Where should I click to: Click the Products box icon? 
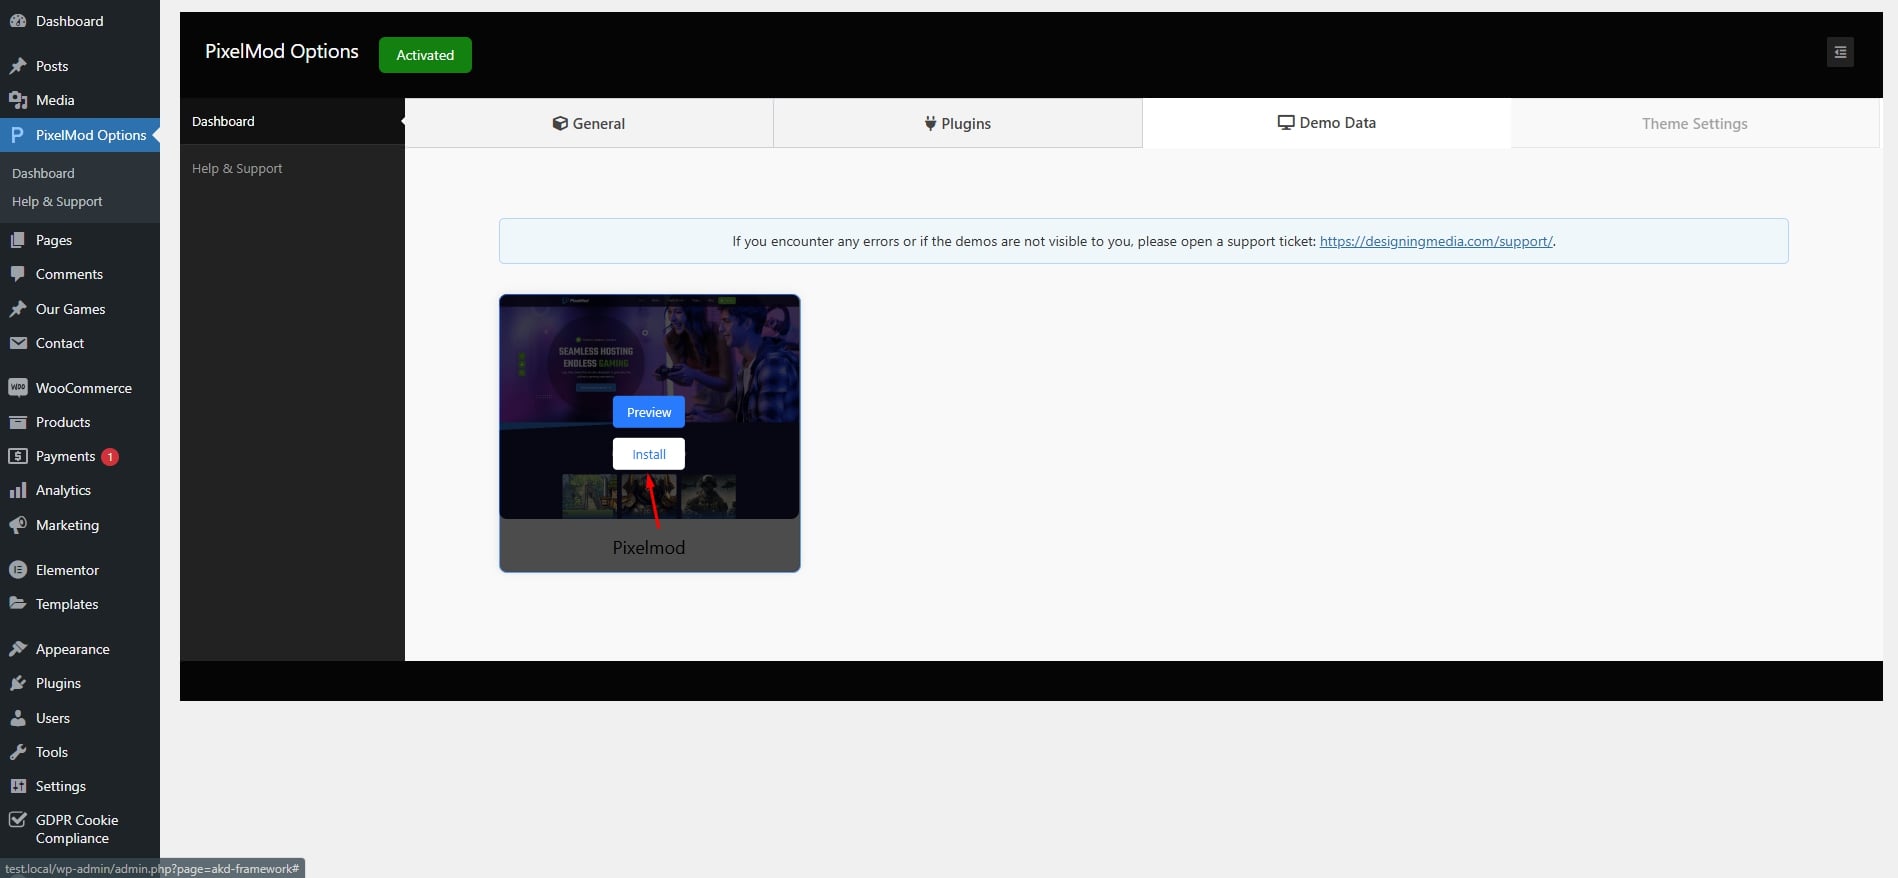tap(18, 422)
